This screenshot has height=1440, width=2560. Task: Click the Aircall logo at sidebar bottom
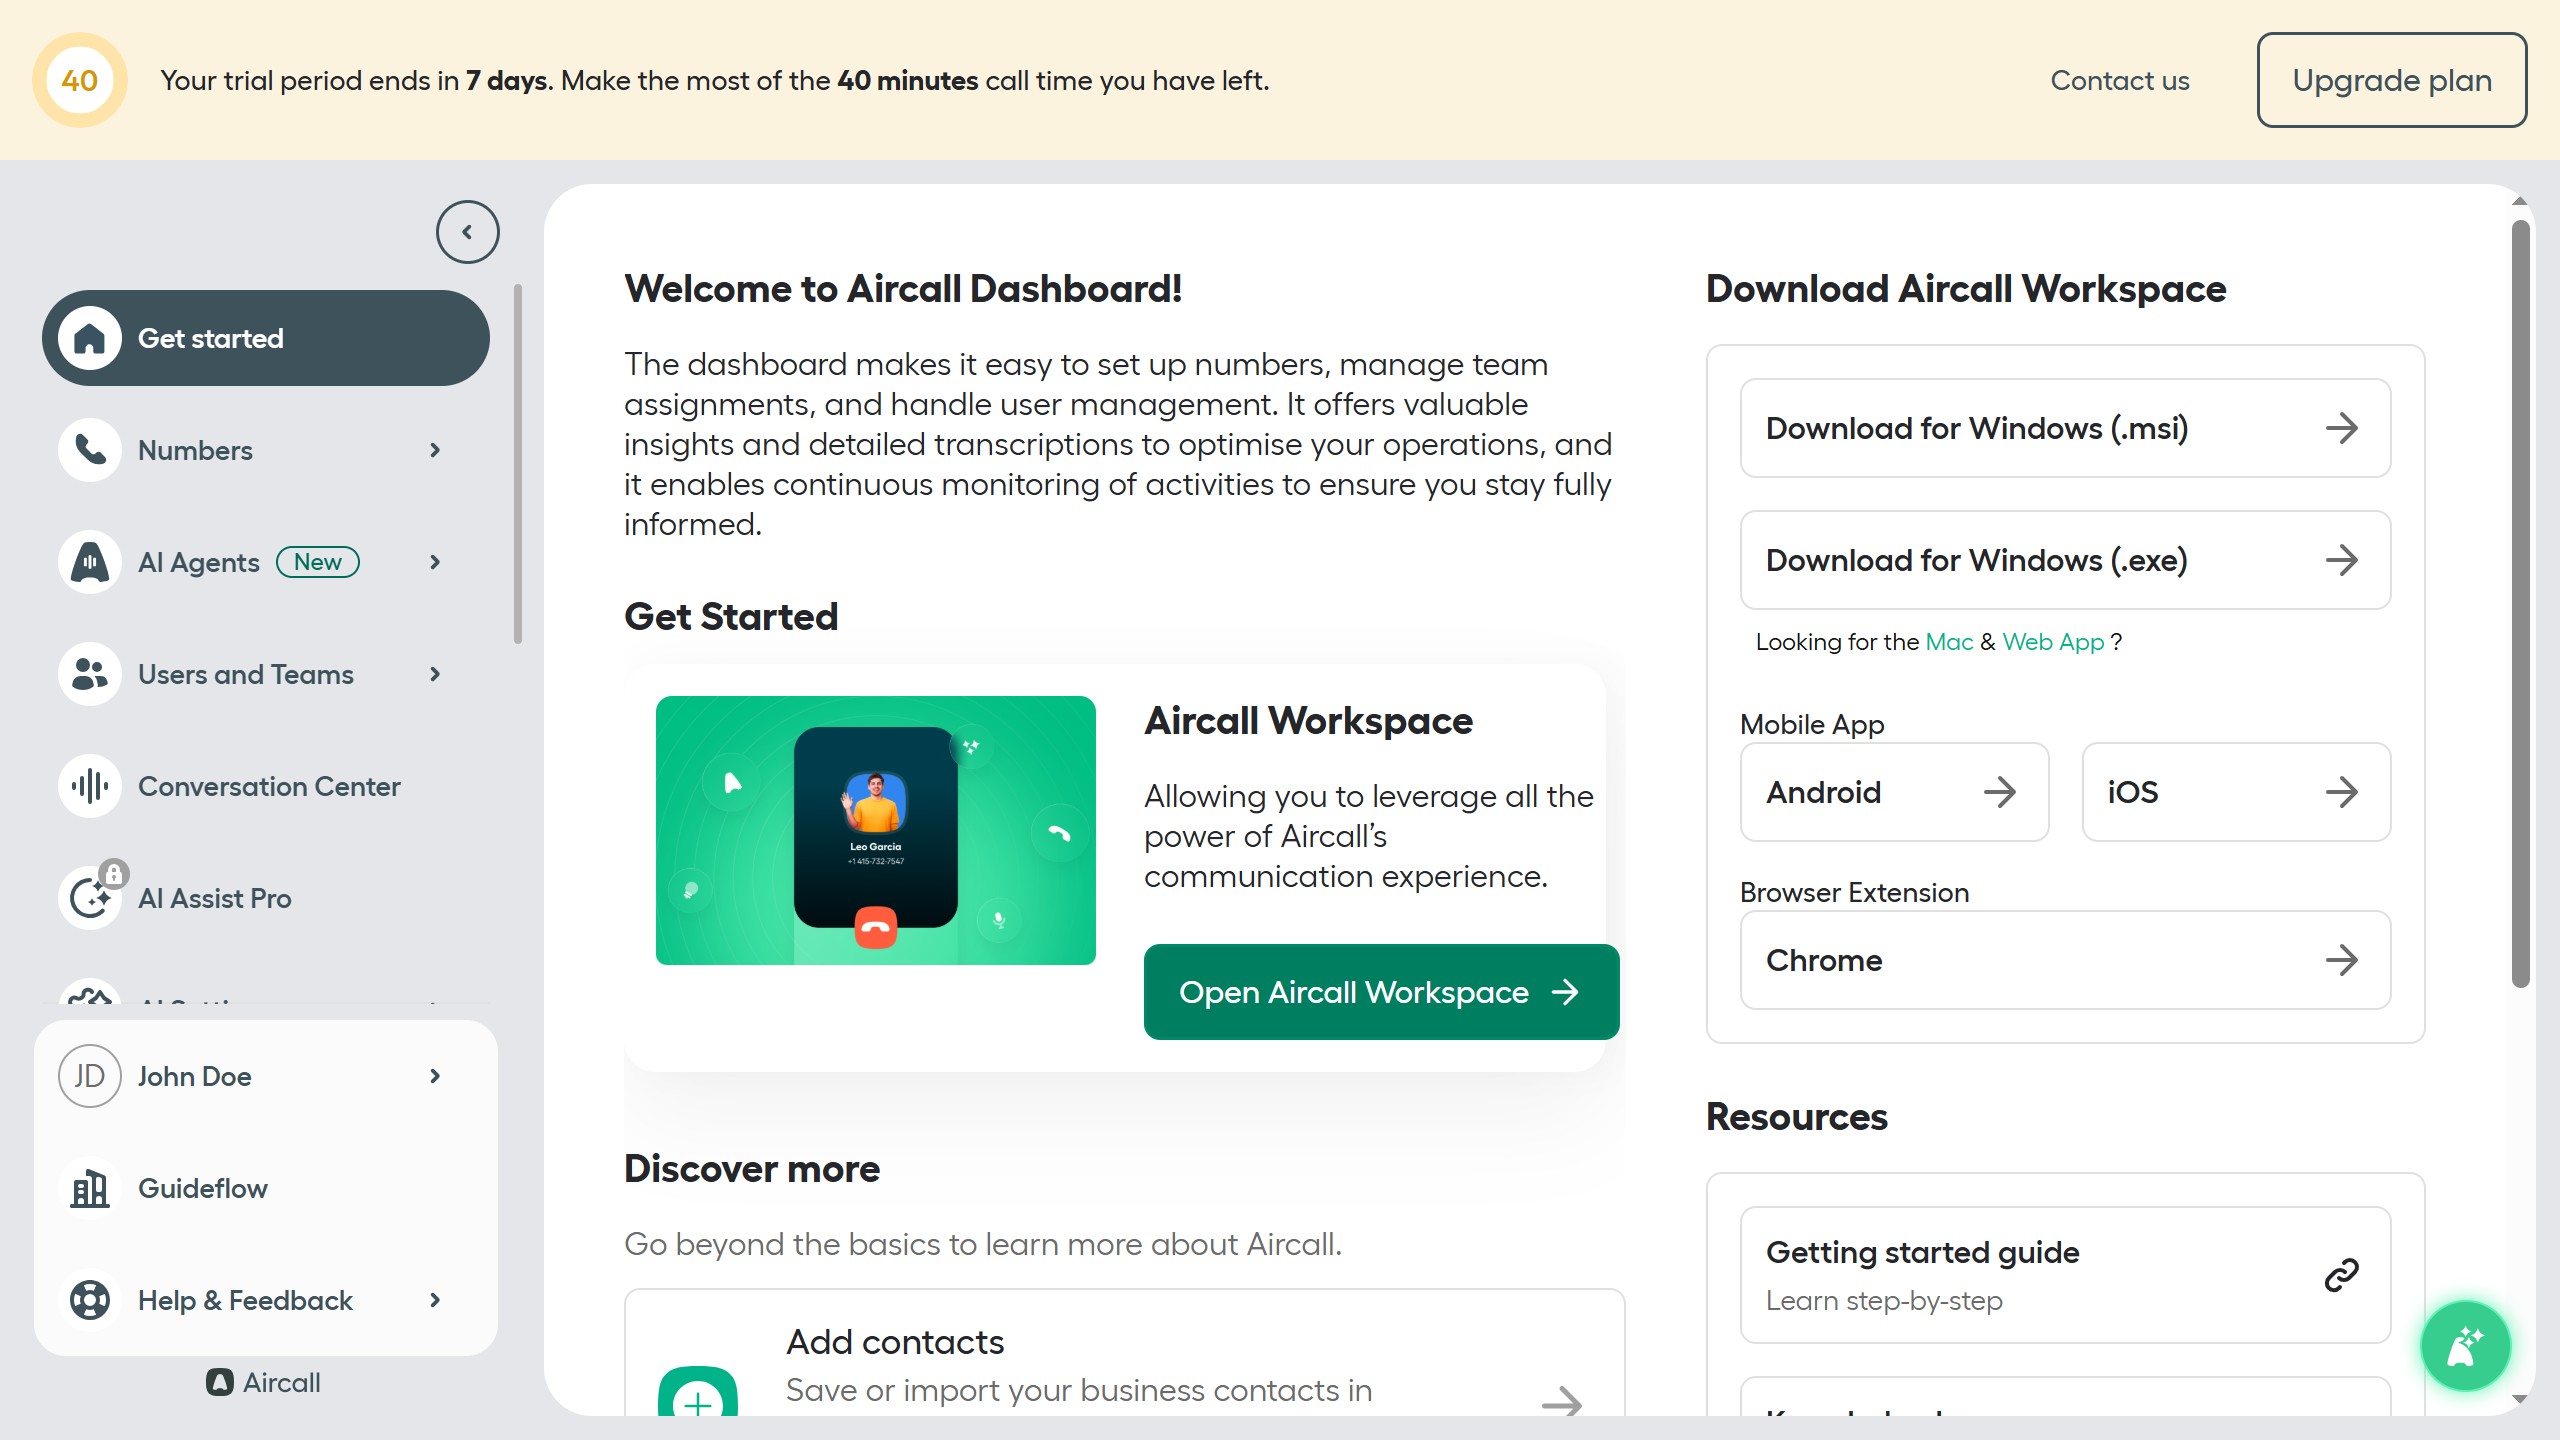[264, 1382]
